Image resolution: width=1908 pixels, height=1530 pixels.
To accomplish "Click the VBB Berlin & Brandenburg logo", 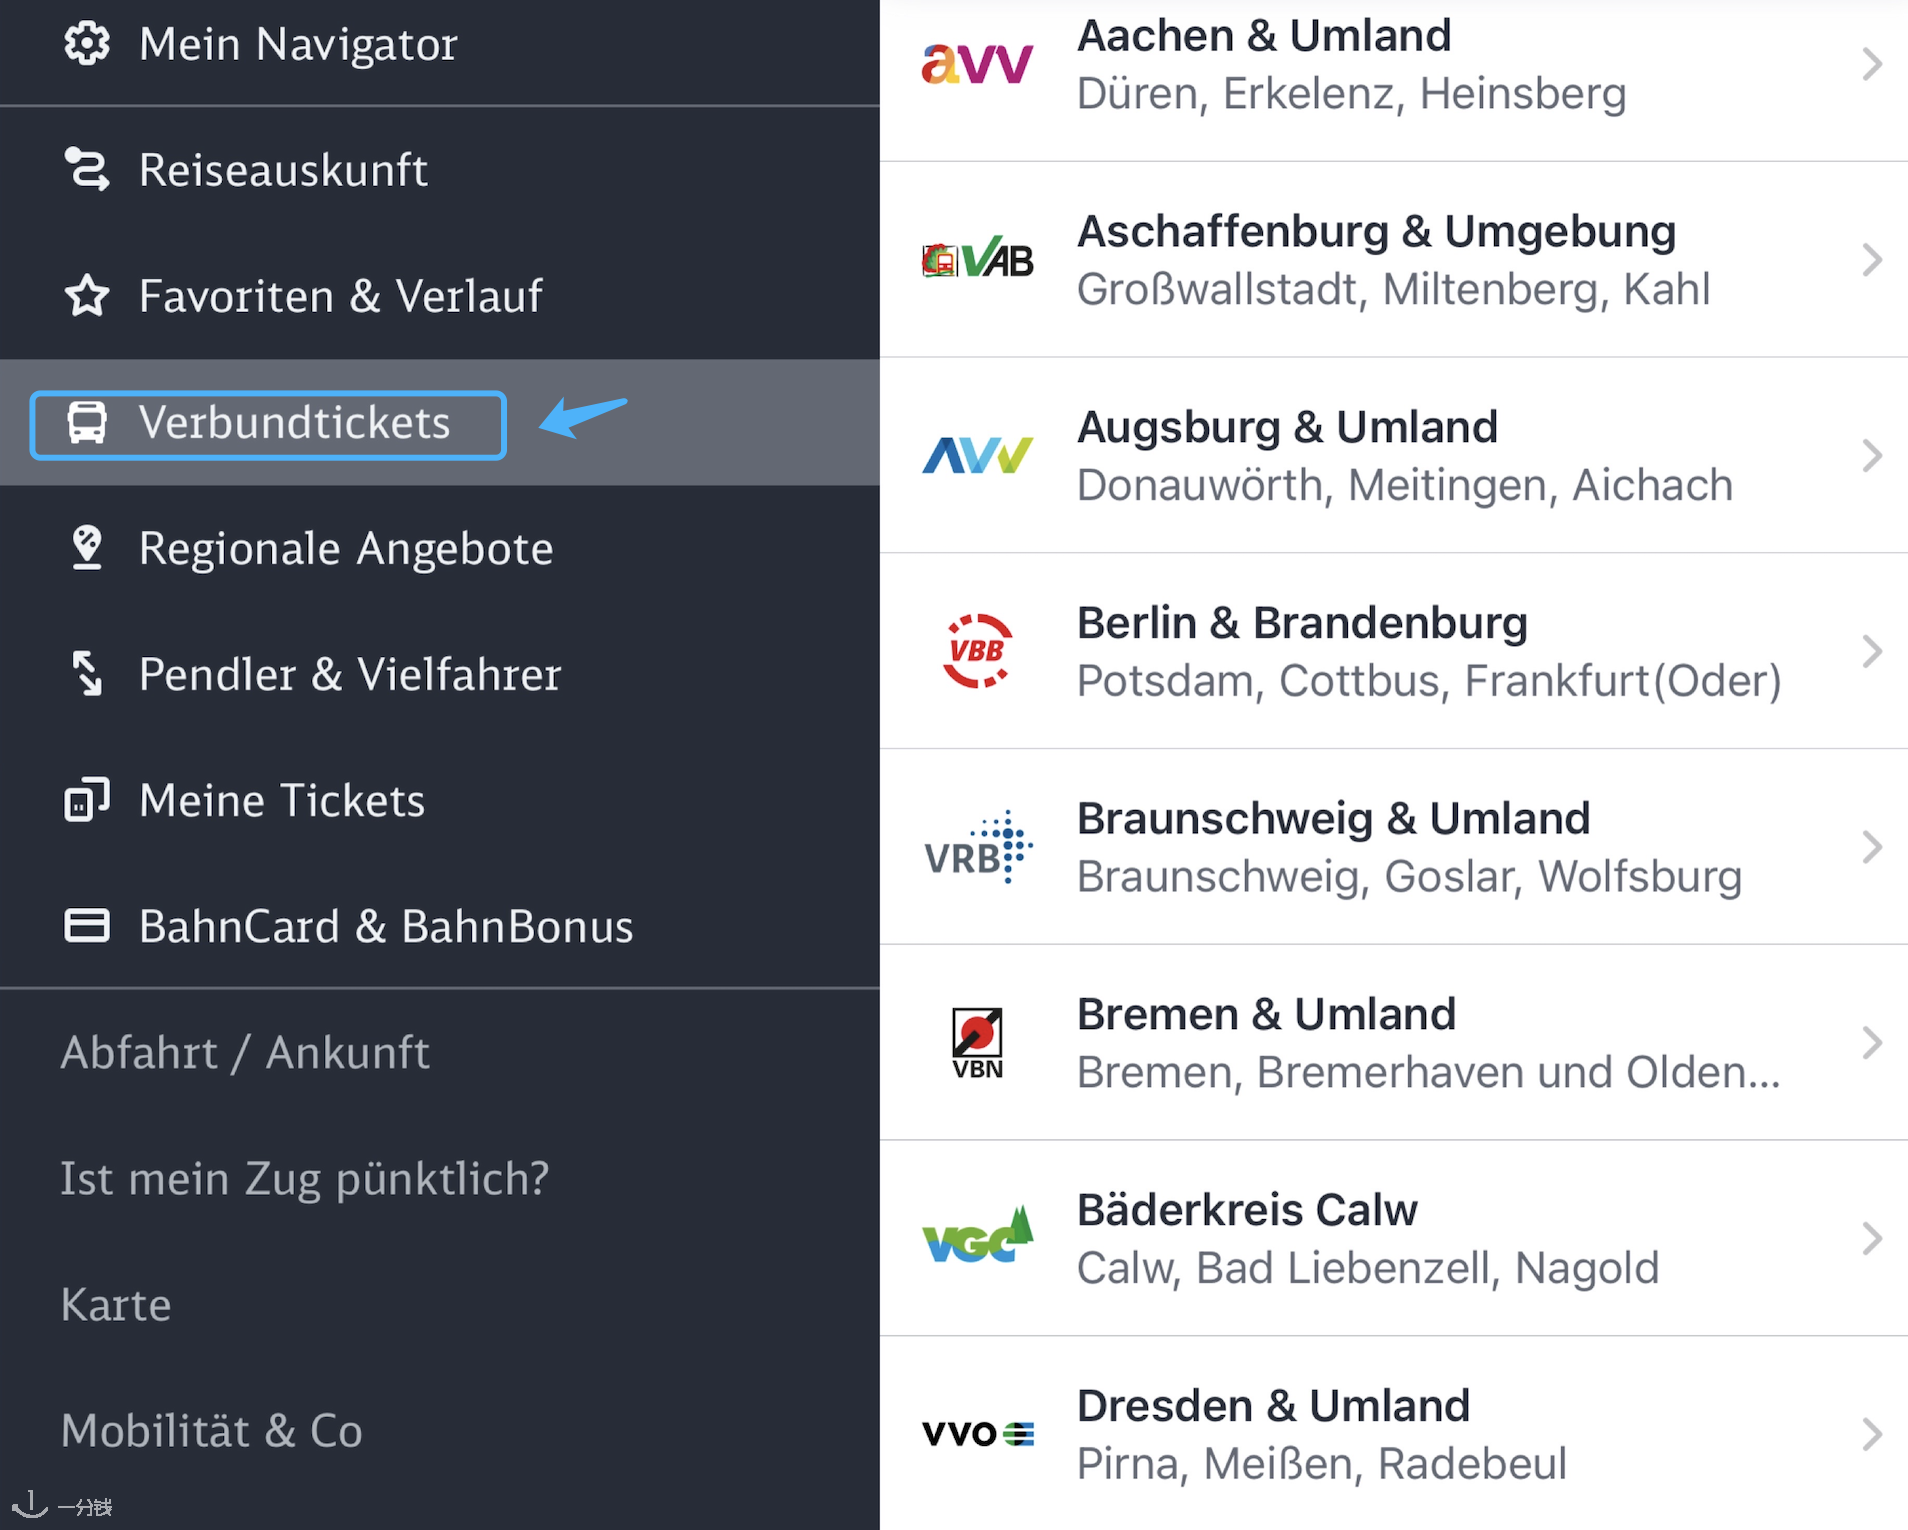I will click(977, 651).
